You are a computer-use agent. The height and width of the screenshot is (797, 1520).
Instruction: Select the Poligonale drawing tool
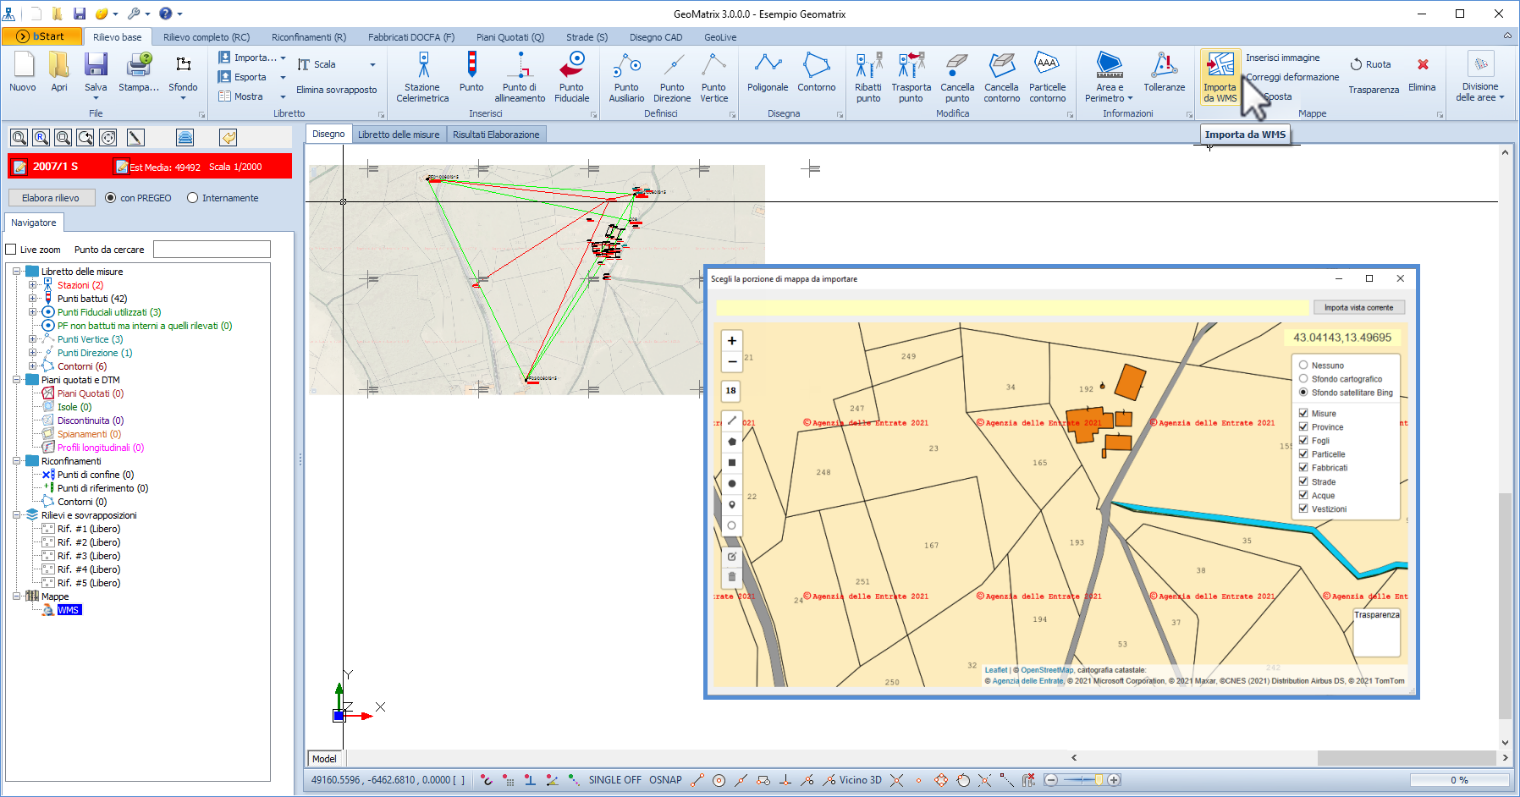(768, 72)
